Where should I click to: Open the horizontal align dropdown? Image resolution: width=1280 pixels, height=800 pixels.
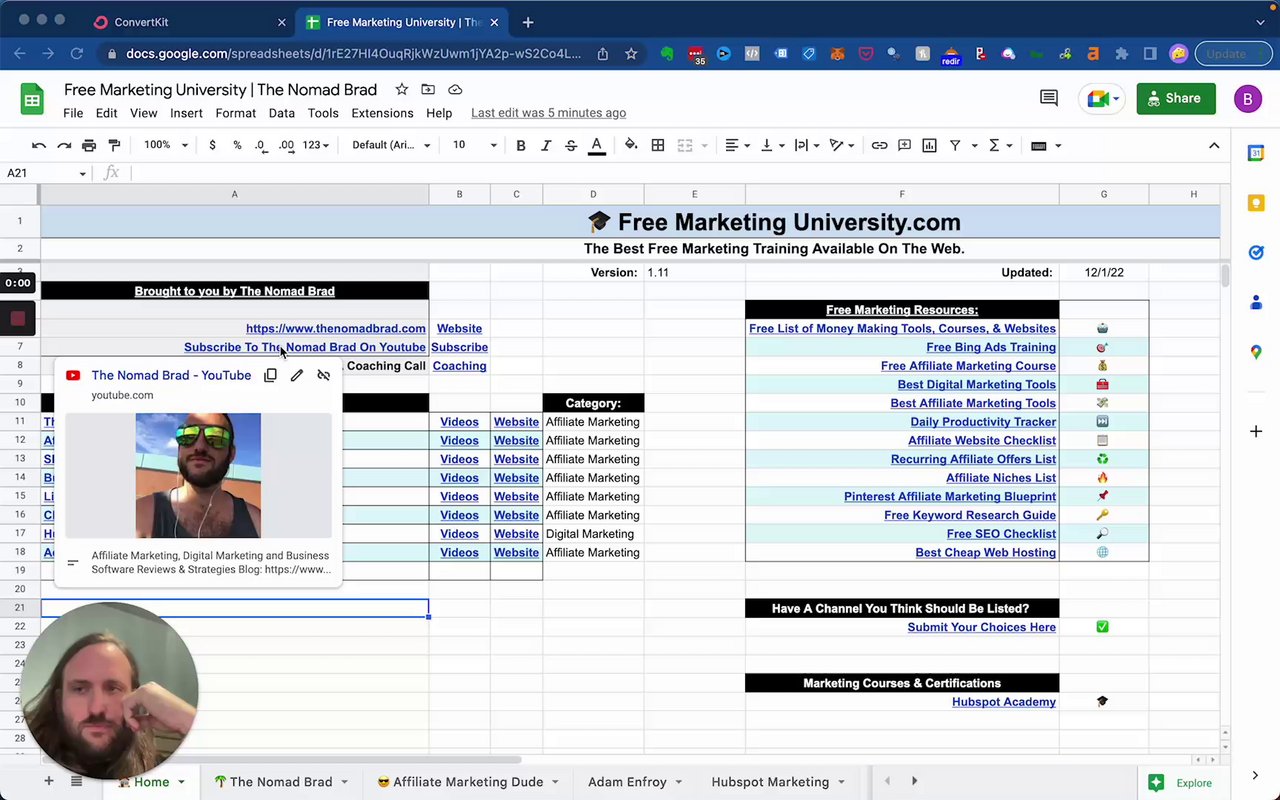tap(737, 145)
